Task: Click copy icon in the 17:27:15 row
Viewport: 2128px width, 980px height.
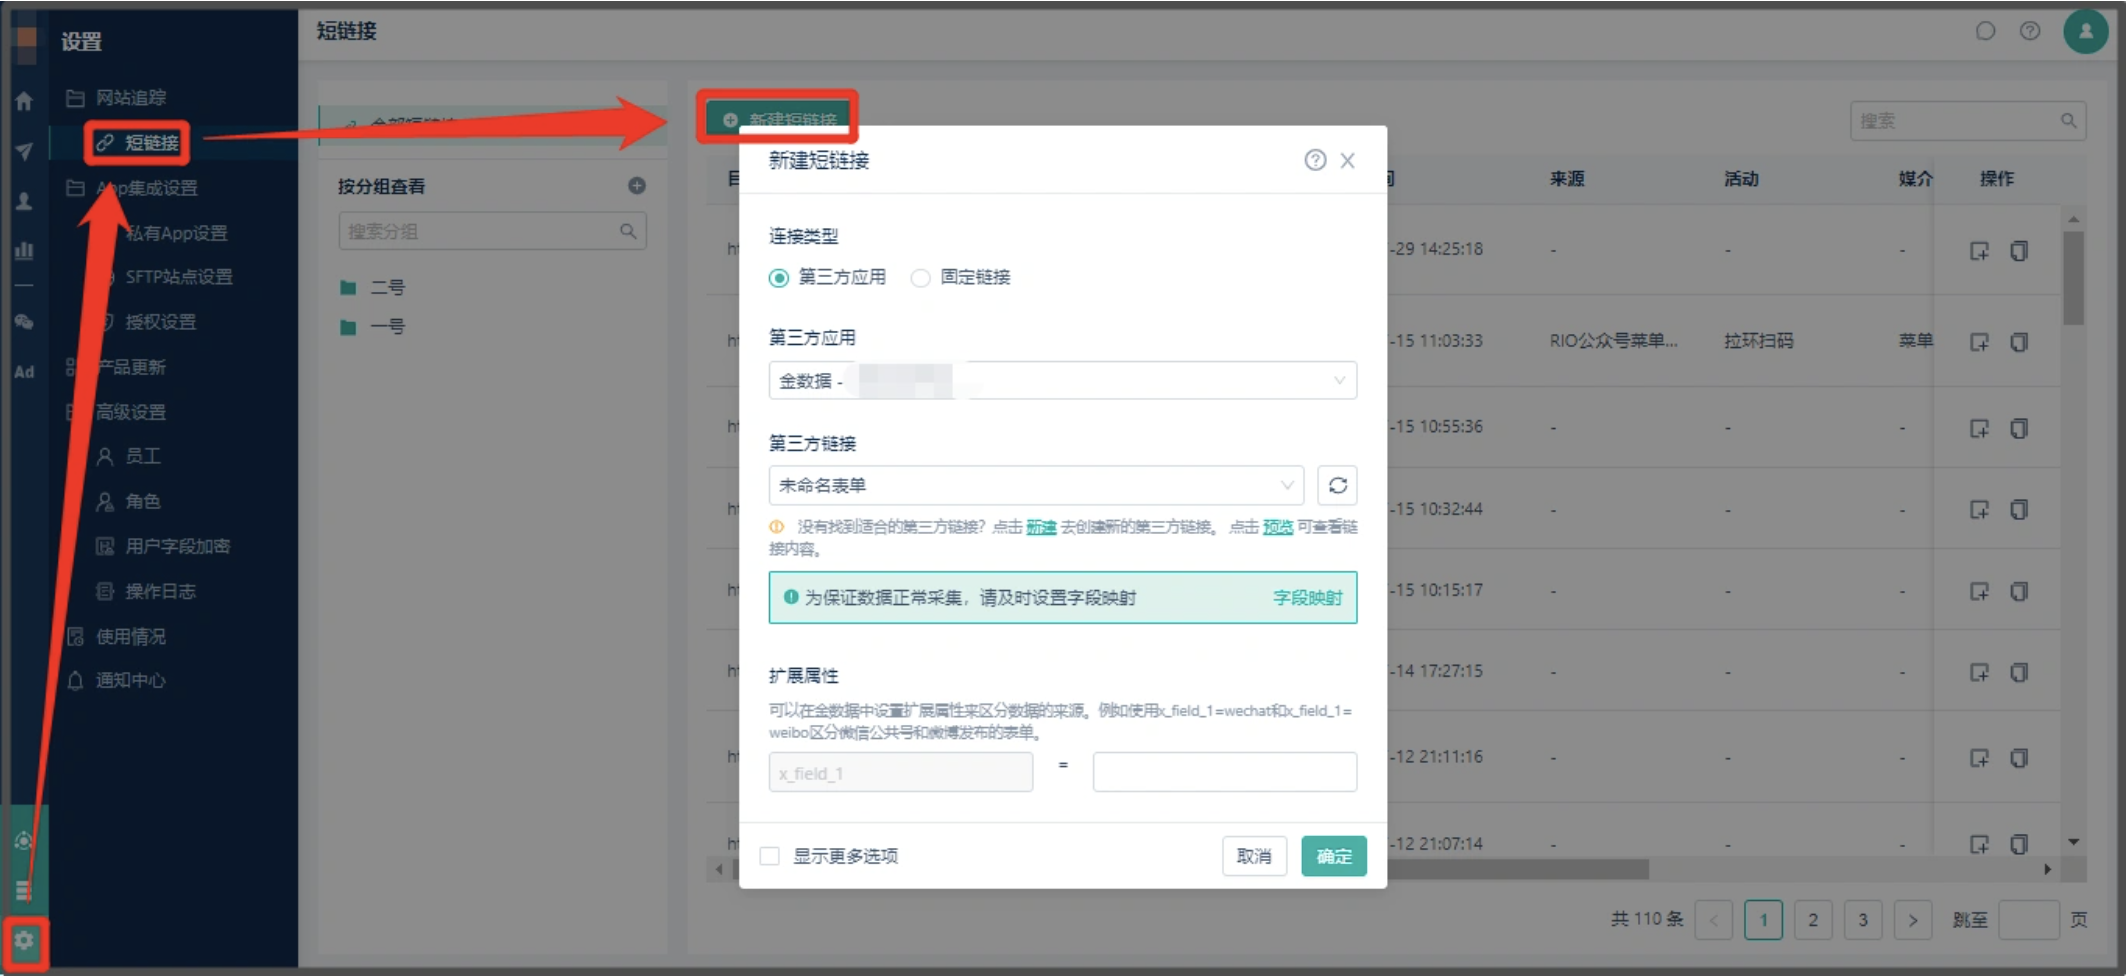Action: [2019, 672]
